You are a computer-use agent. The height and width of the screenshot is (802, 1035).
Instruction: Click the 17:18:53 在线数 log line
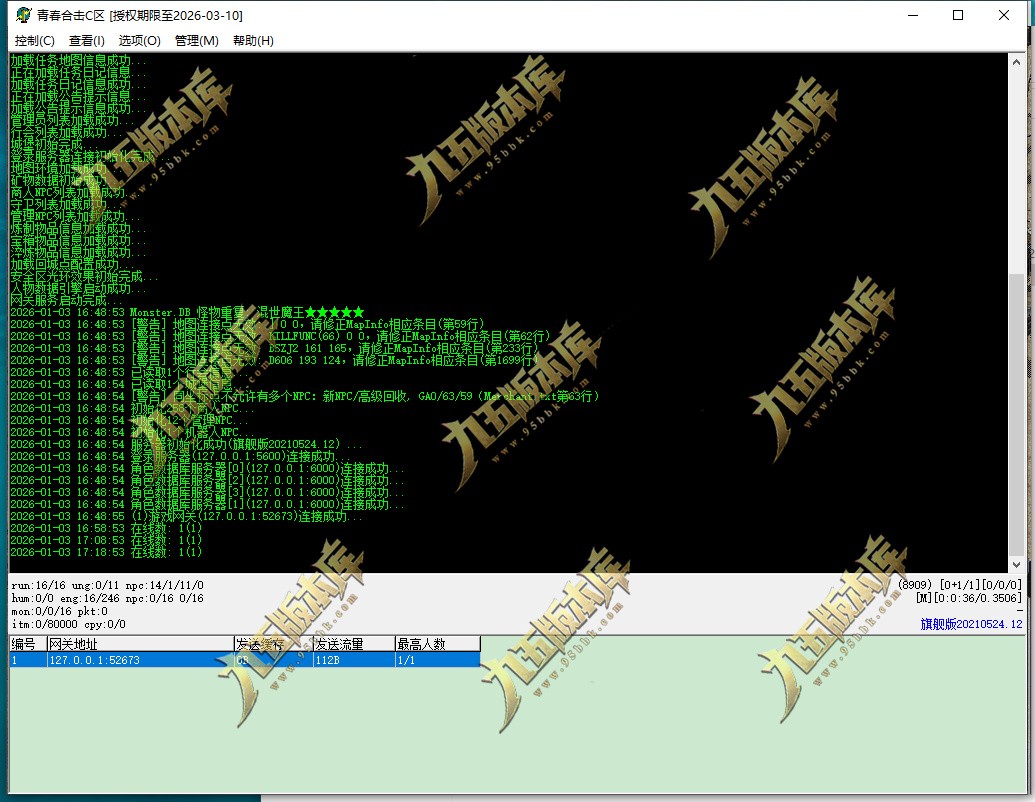[106, 552]
